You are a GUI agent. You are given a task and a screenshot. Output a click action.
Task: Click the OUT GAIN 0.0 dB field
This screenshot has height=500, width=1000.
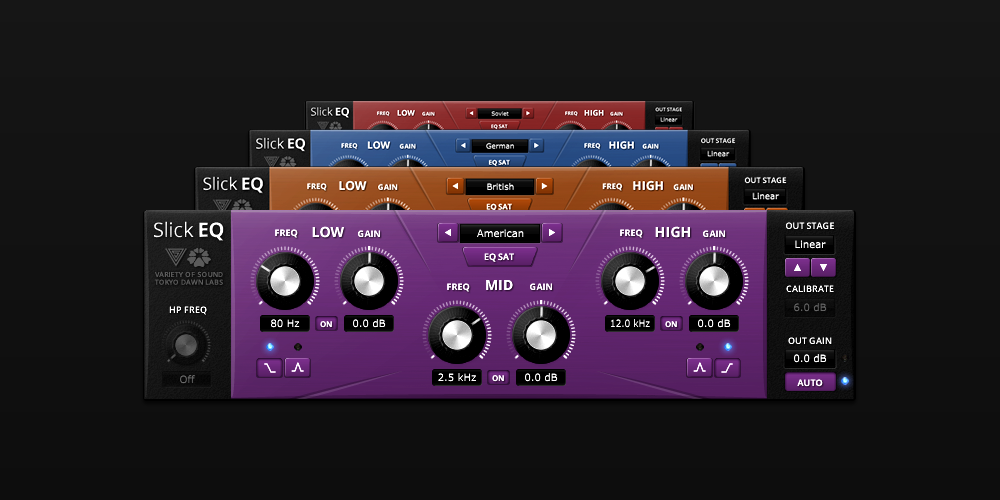tap(810, 358)
